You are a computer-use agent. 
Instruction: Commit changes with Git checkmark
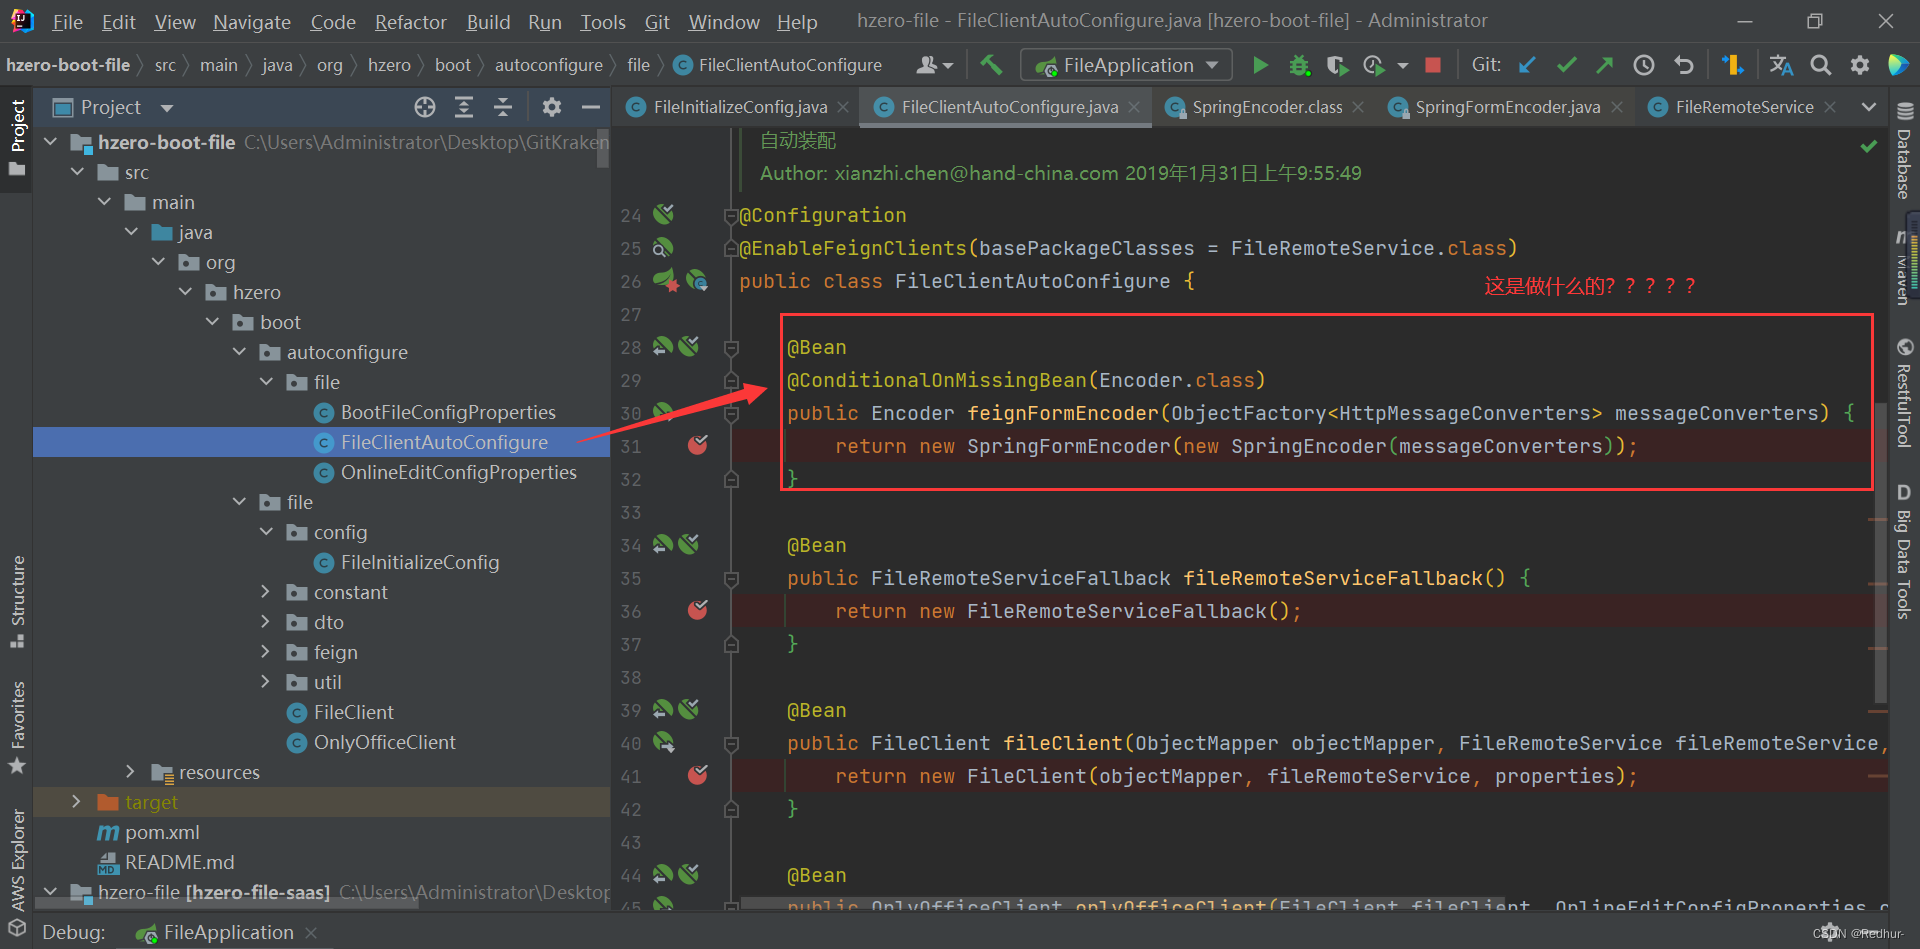click(x=1567, y=65)
